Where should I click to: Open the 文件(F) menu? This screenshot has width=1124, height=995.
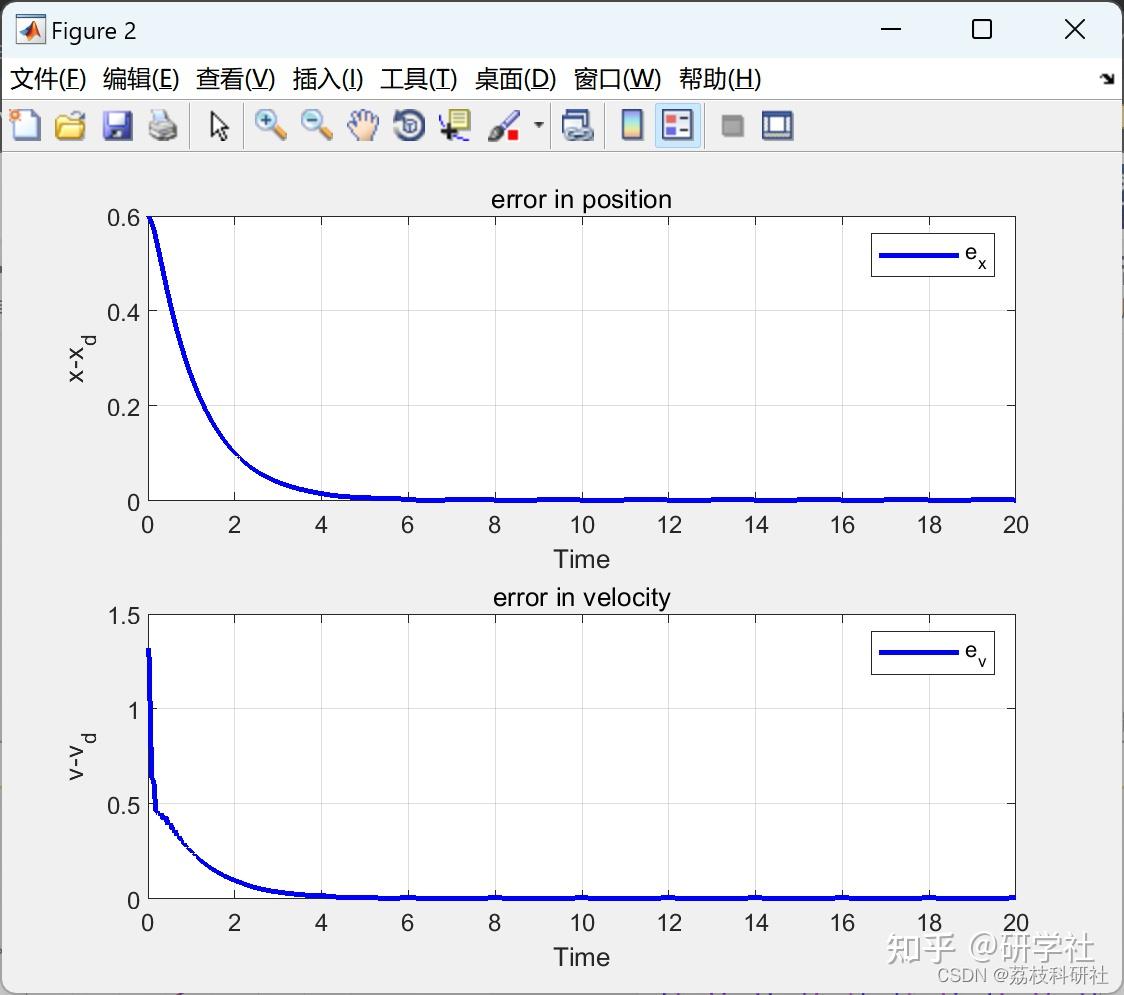pyautogui.click(x=48, y=79)
